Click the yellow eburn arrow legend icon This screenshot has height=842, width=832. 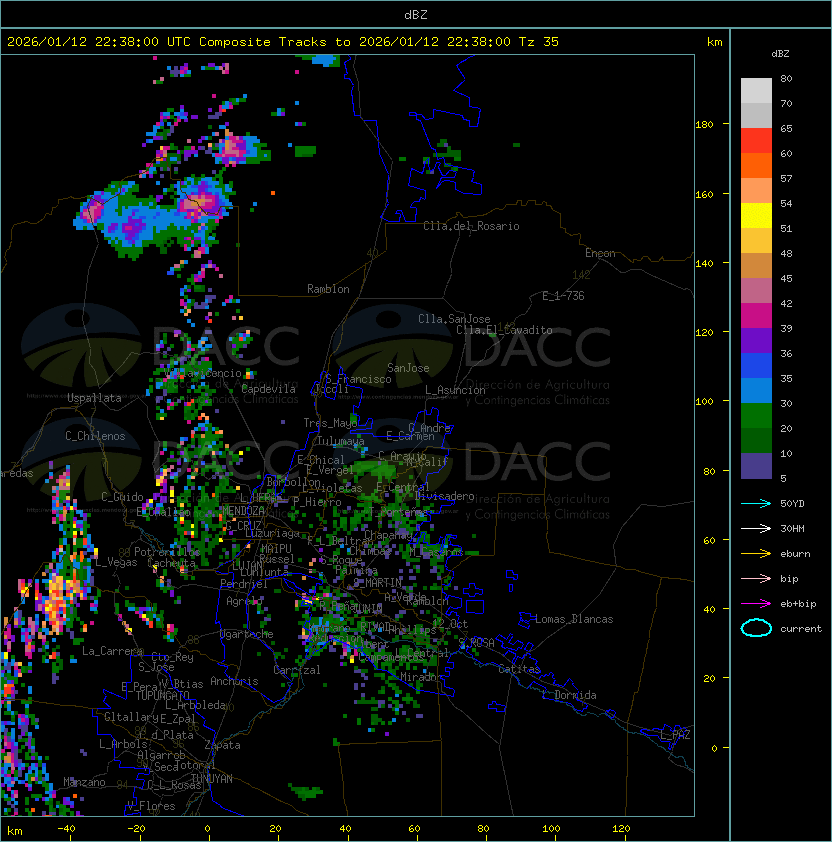[x=756, y=554]
